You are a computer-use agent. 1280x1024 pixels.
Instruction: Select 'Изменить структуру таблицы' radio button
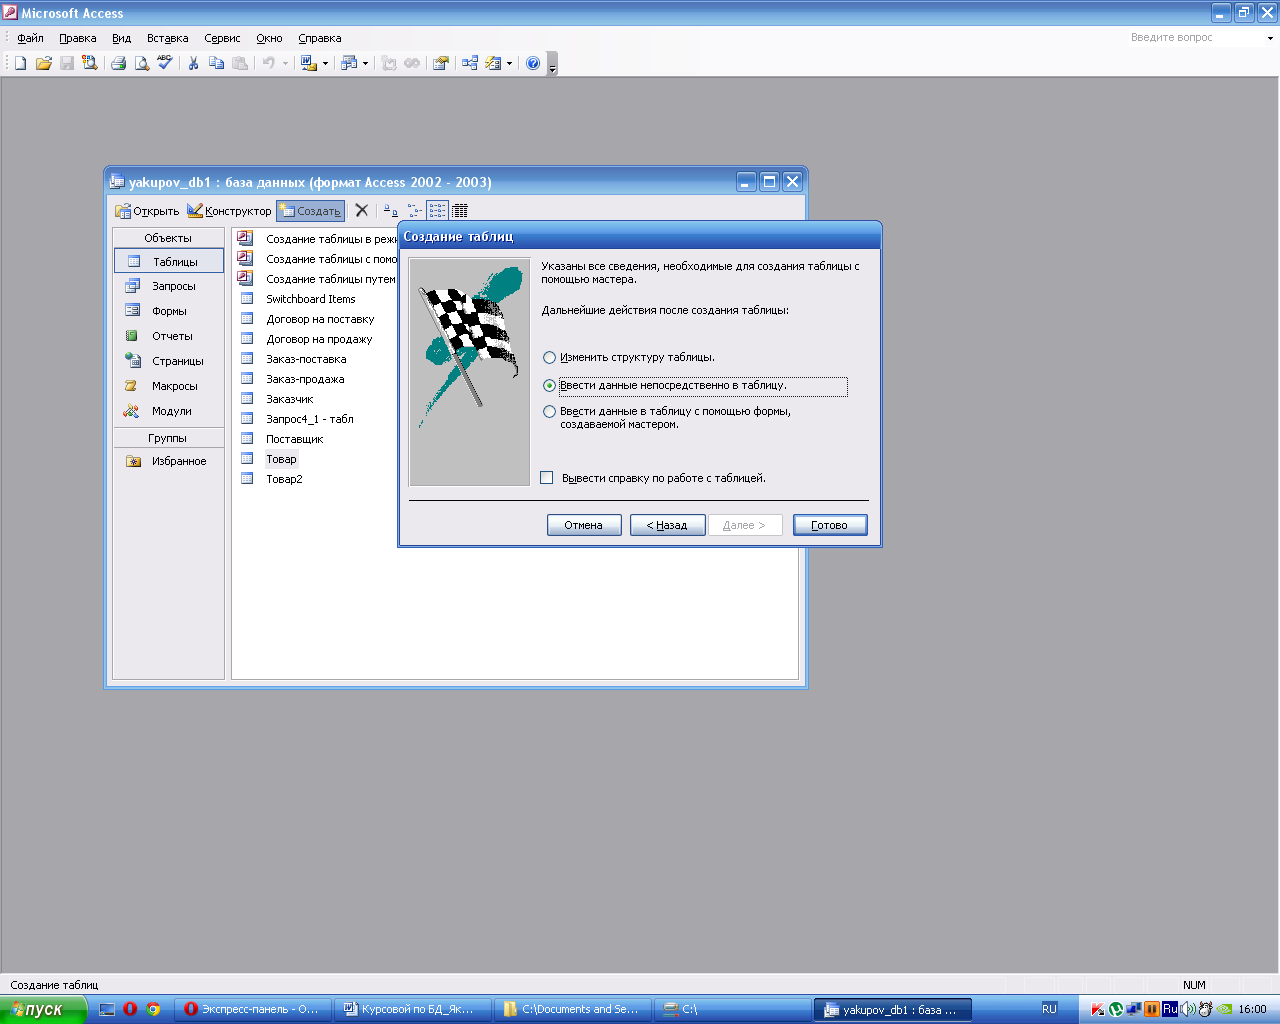pos(549,357)
